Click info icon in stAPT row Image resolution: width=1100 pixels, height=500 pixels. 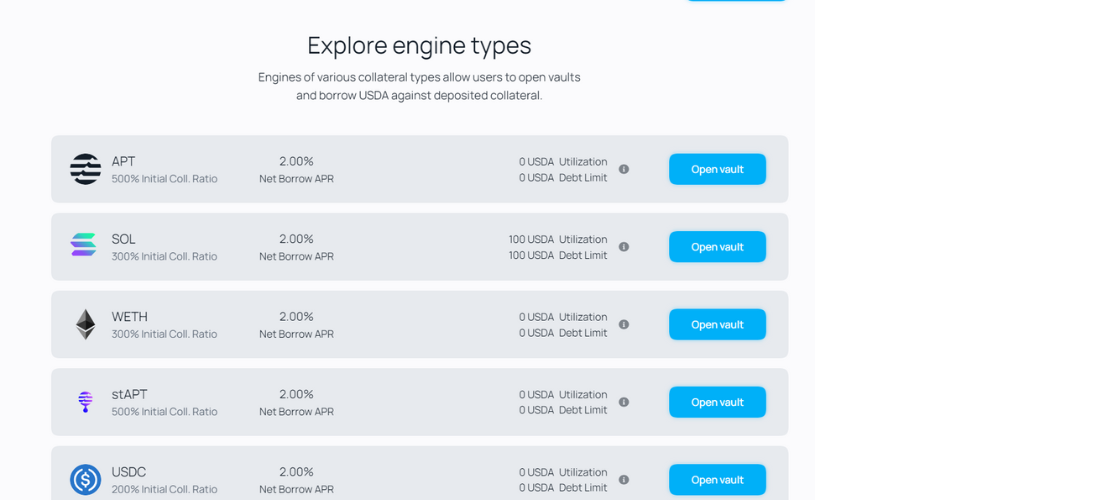pyautogui.click(x=624, y=402)
